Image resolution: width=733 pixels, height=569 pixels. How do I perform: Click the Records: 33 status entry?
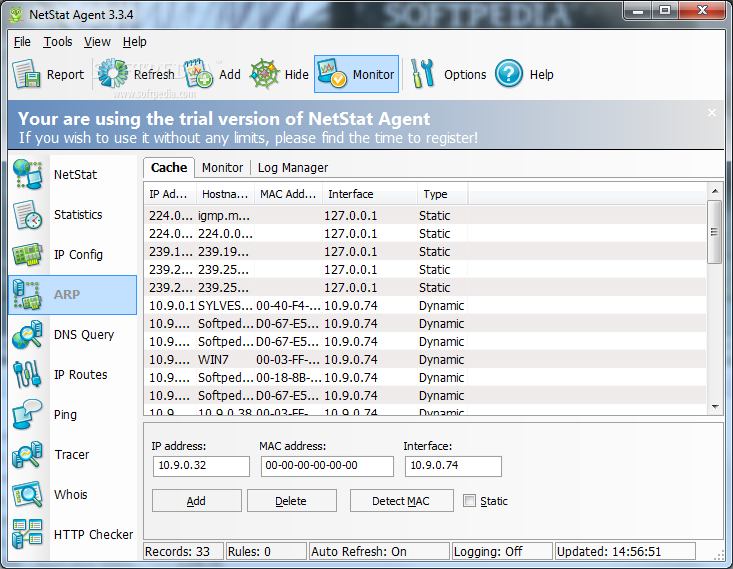pyautogui.click(x=183, y=551)
